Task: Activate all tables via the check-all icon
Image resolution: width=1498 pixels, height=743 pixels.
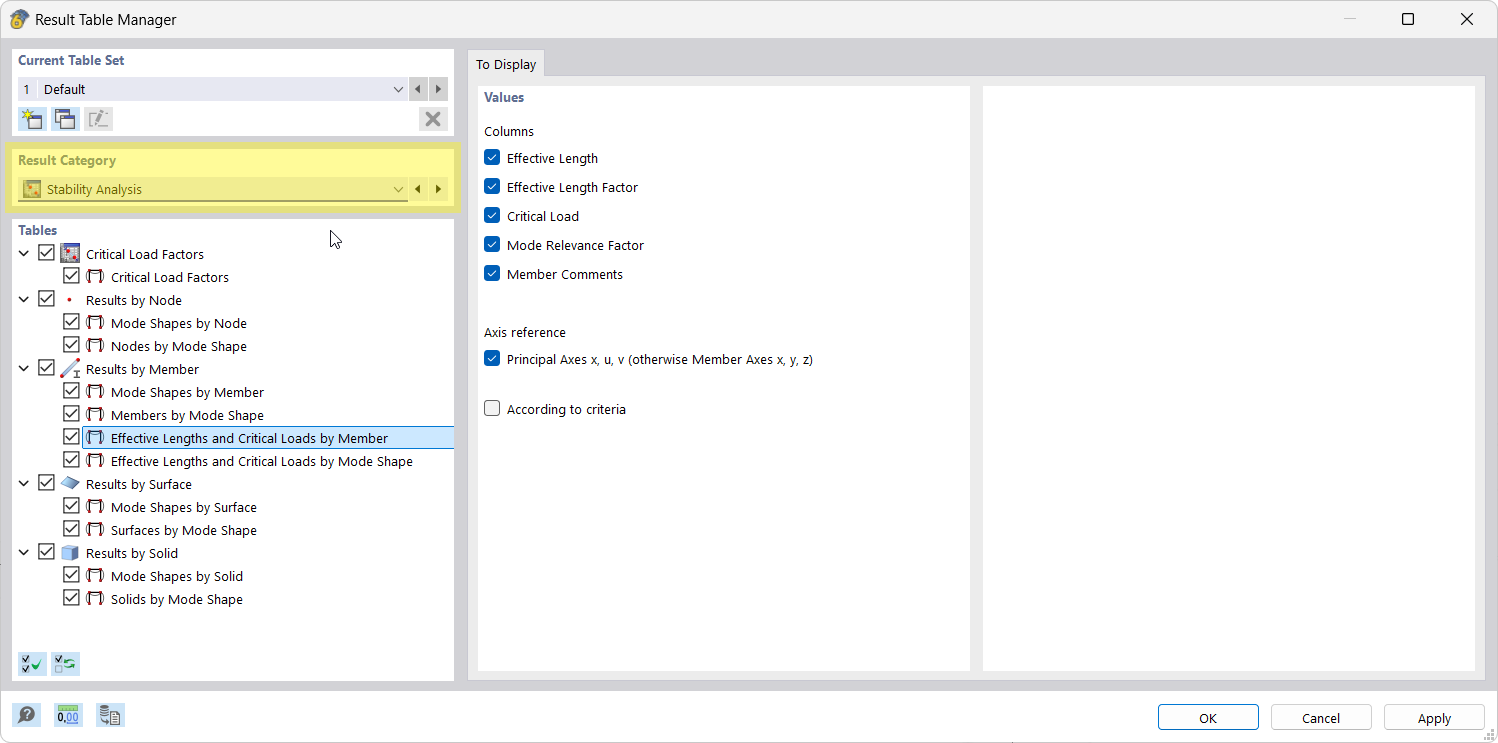Action: pos(31,663)
